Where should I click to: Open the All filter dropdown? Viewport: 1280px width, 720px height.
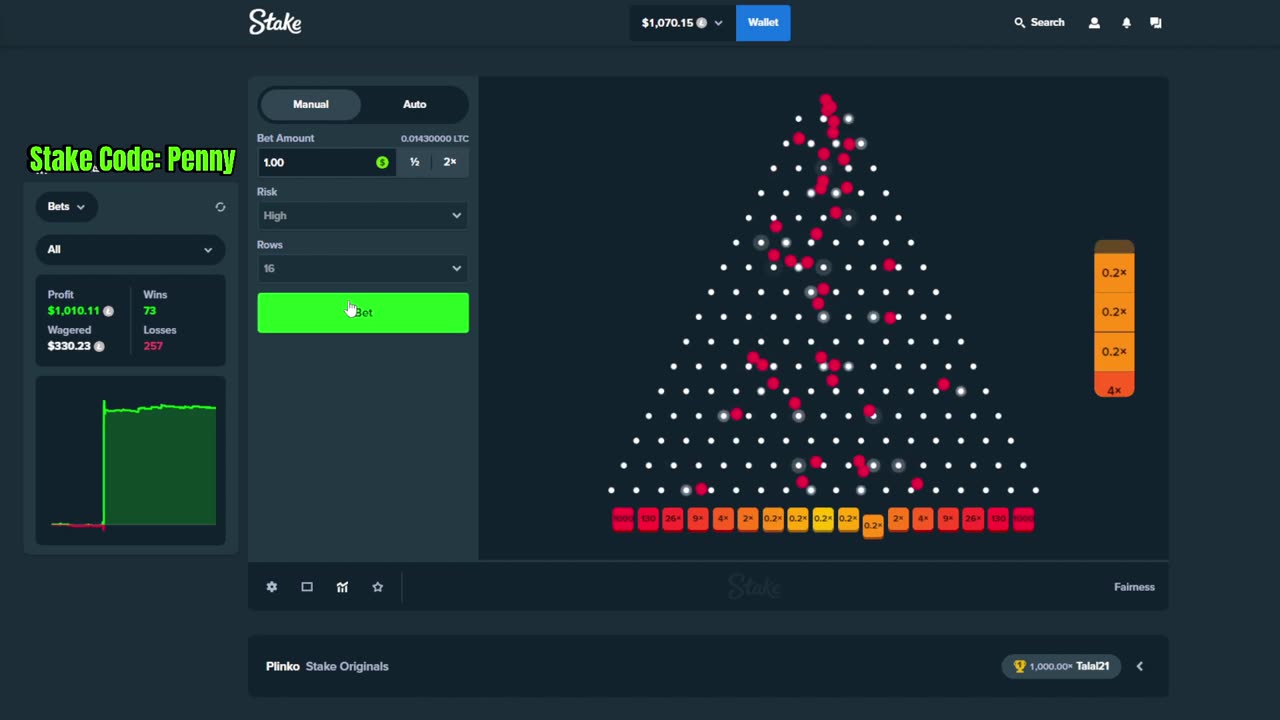tap(130, 249)
